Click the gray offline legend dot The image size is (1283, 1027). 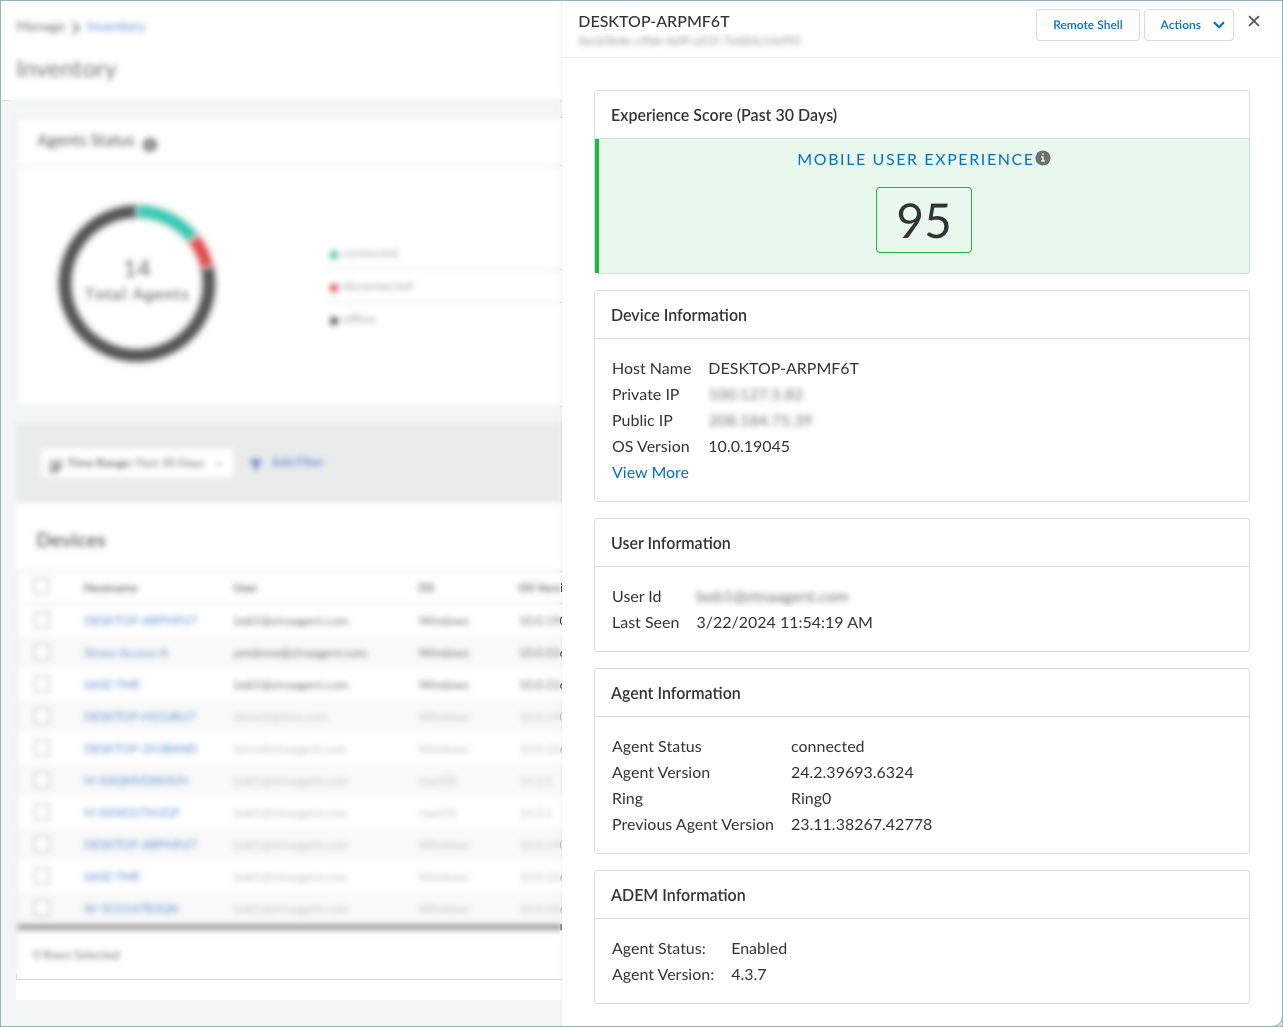pos(334,320)
